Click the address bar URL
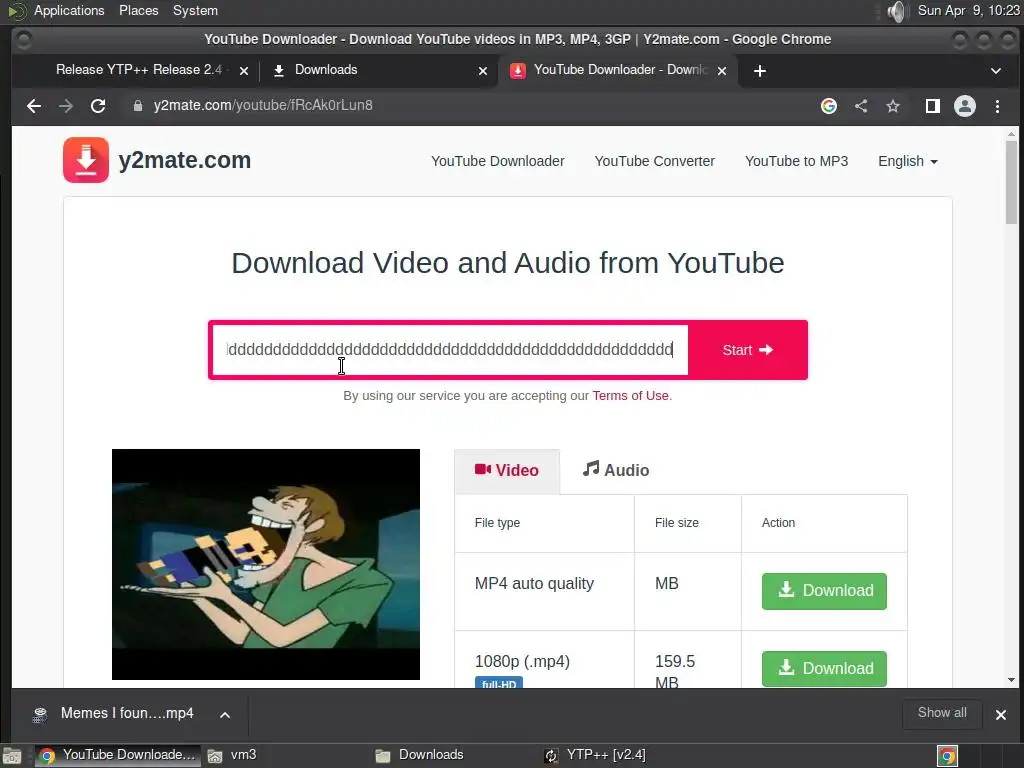Viewport: 1024px width, 768px height. tap(263, 106)
